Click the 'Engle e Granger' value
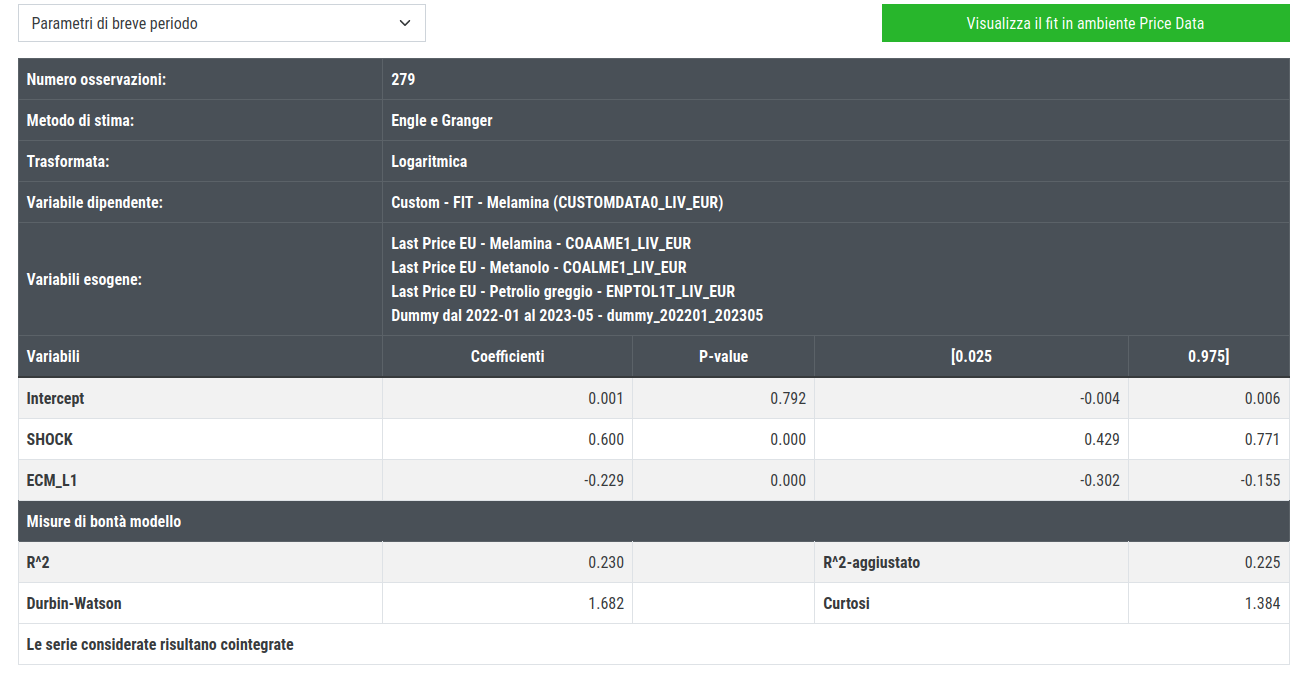Image resolution: width=1308 pixels, height=678 pixels. point(442,120)
